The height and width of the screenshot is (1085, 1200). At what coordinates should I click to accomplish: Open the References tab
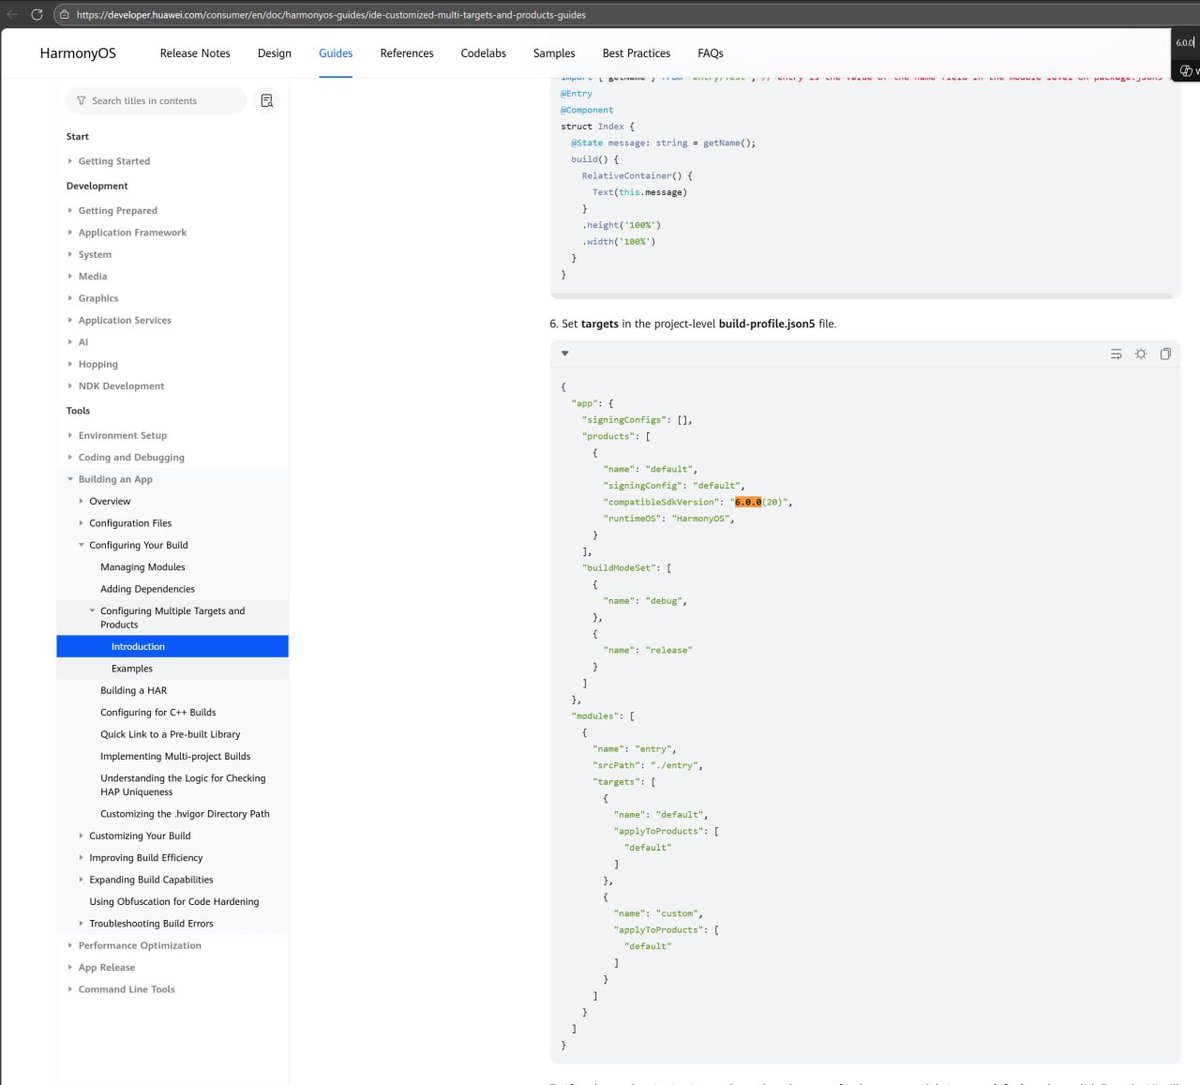407,53
